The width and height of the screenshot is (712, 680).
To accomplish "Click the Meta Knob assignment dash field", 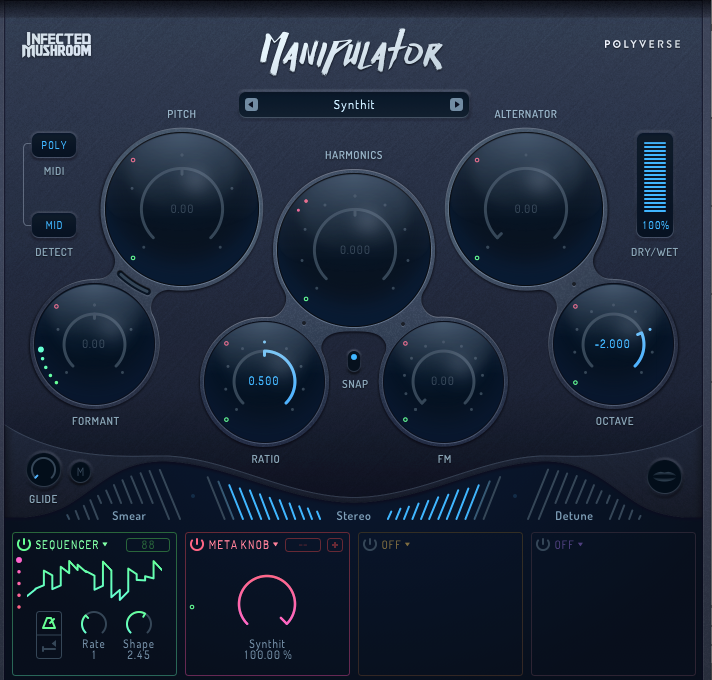I will pyautogui.click(x=303, y=545).
